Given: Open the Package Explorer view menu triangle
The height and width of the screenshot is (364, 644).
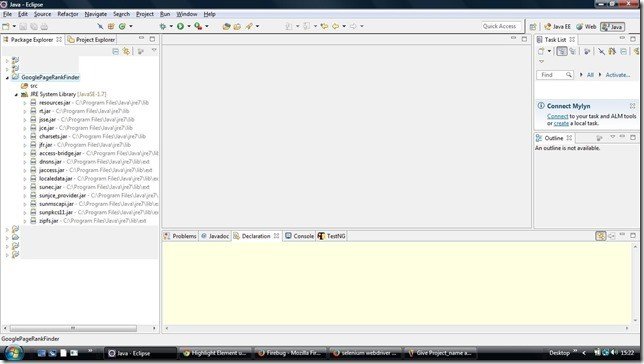Looking at the screenshot, I should pyautogui.click(x=154, y=51).
